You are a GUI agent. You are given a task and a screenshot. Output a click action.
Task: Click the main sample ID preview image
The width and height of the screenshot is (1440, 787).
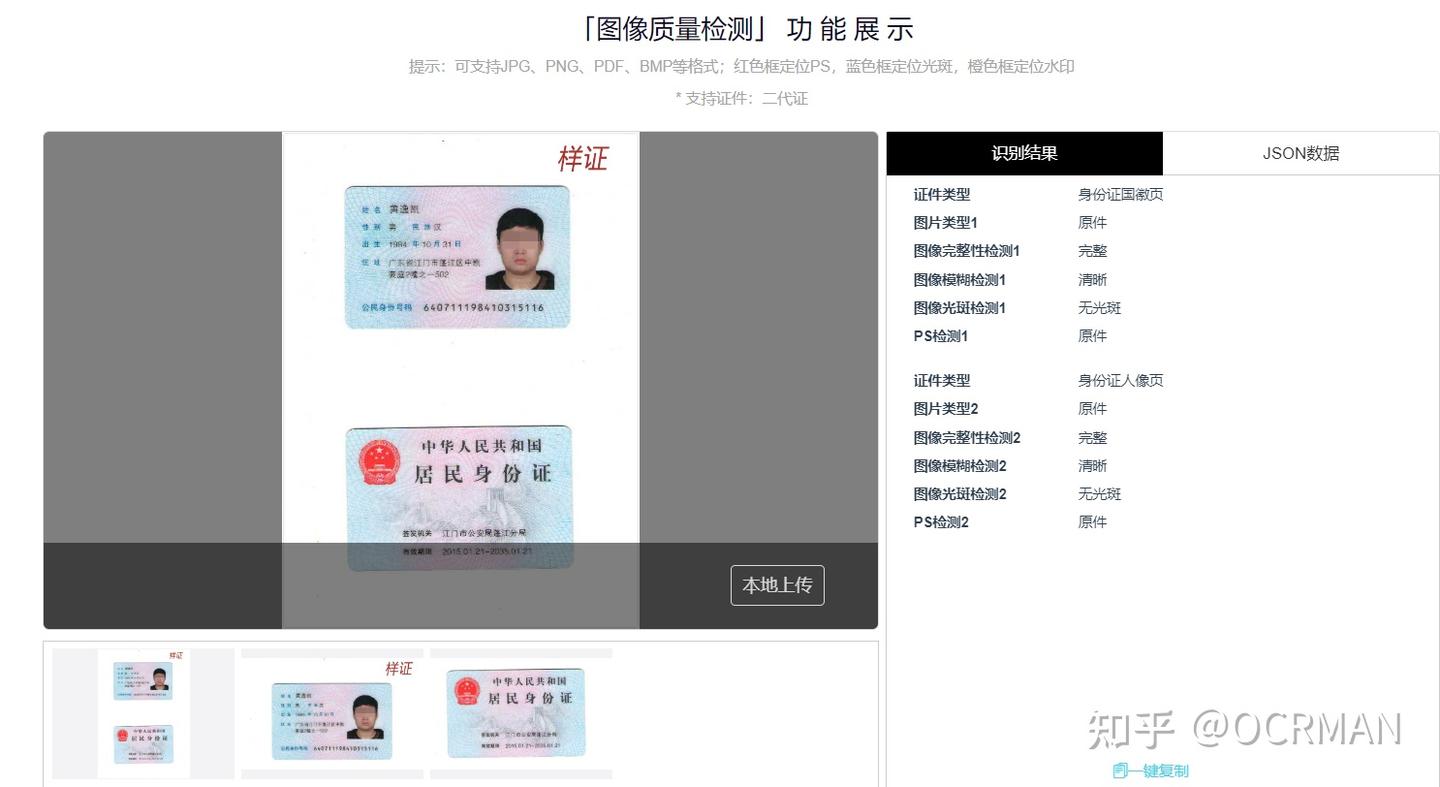click(x=460, y=380)
